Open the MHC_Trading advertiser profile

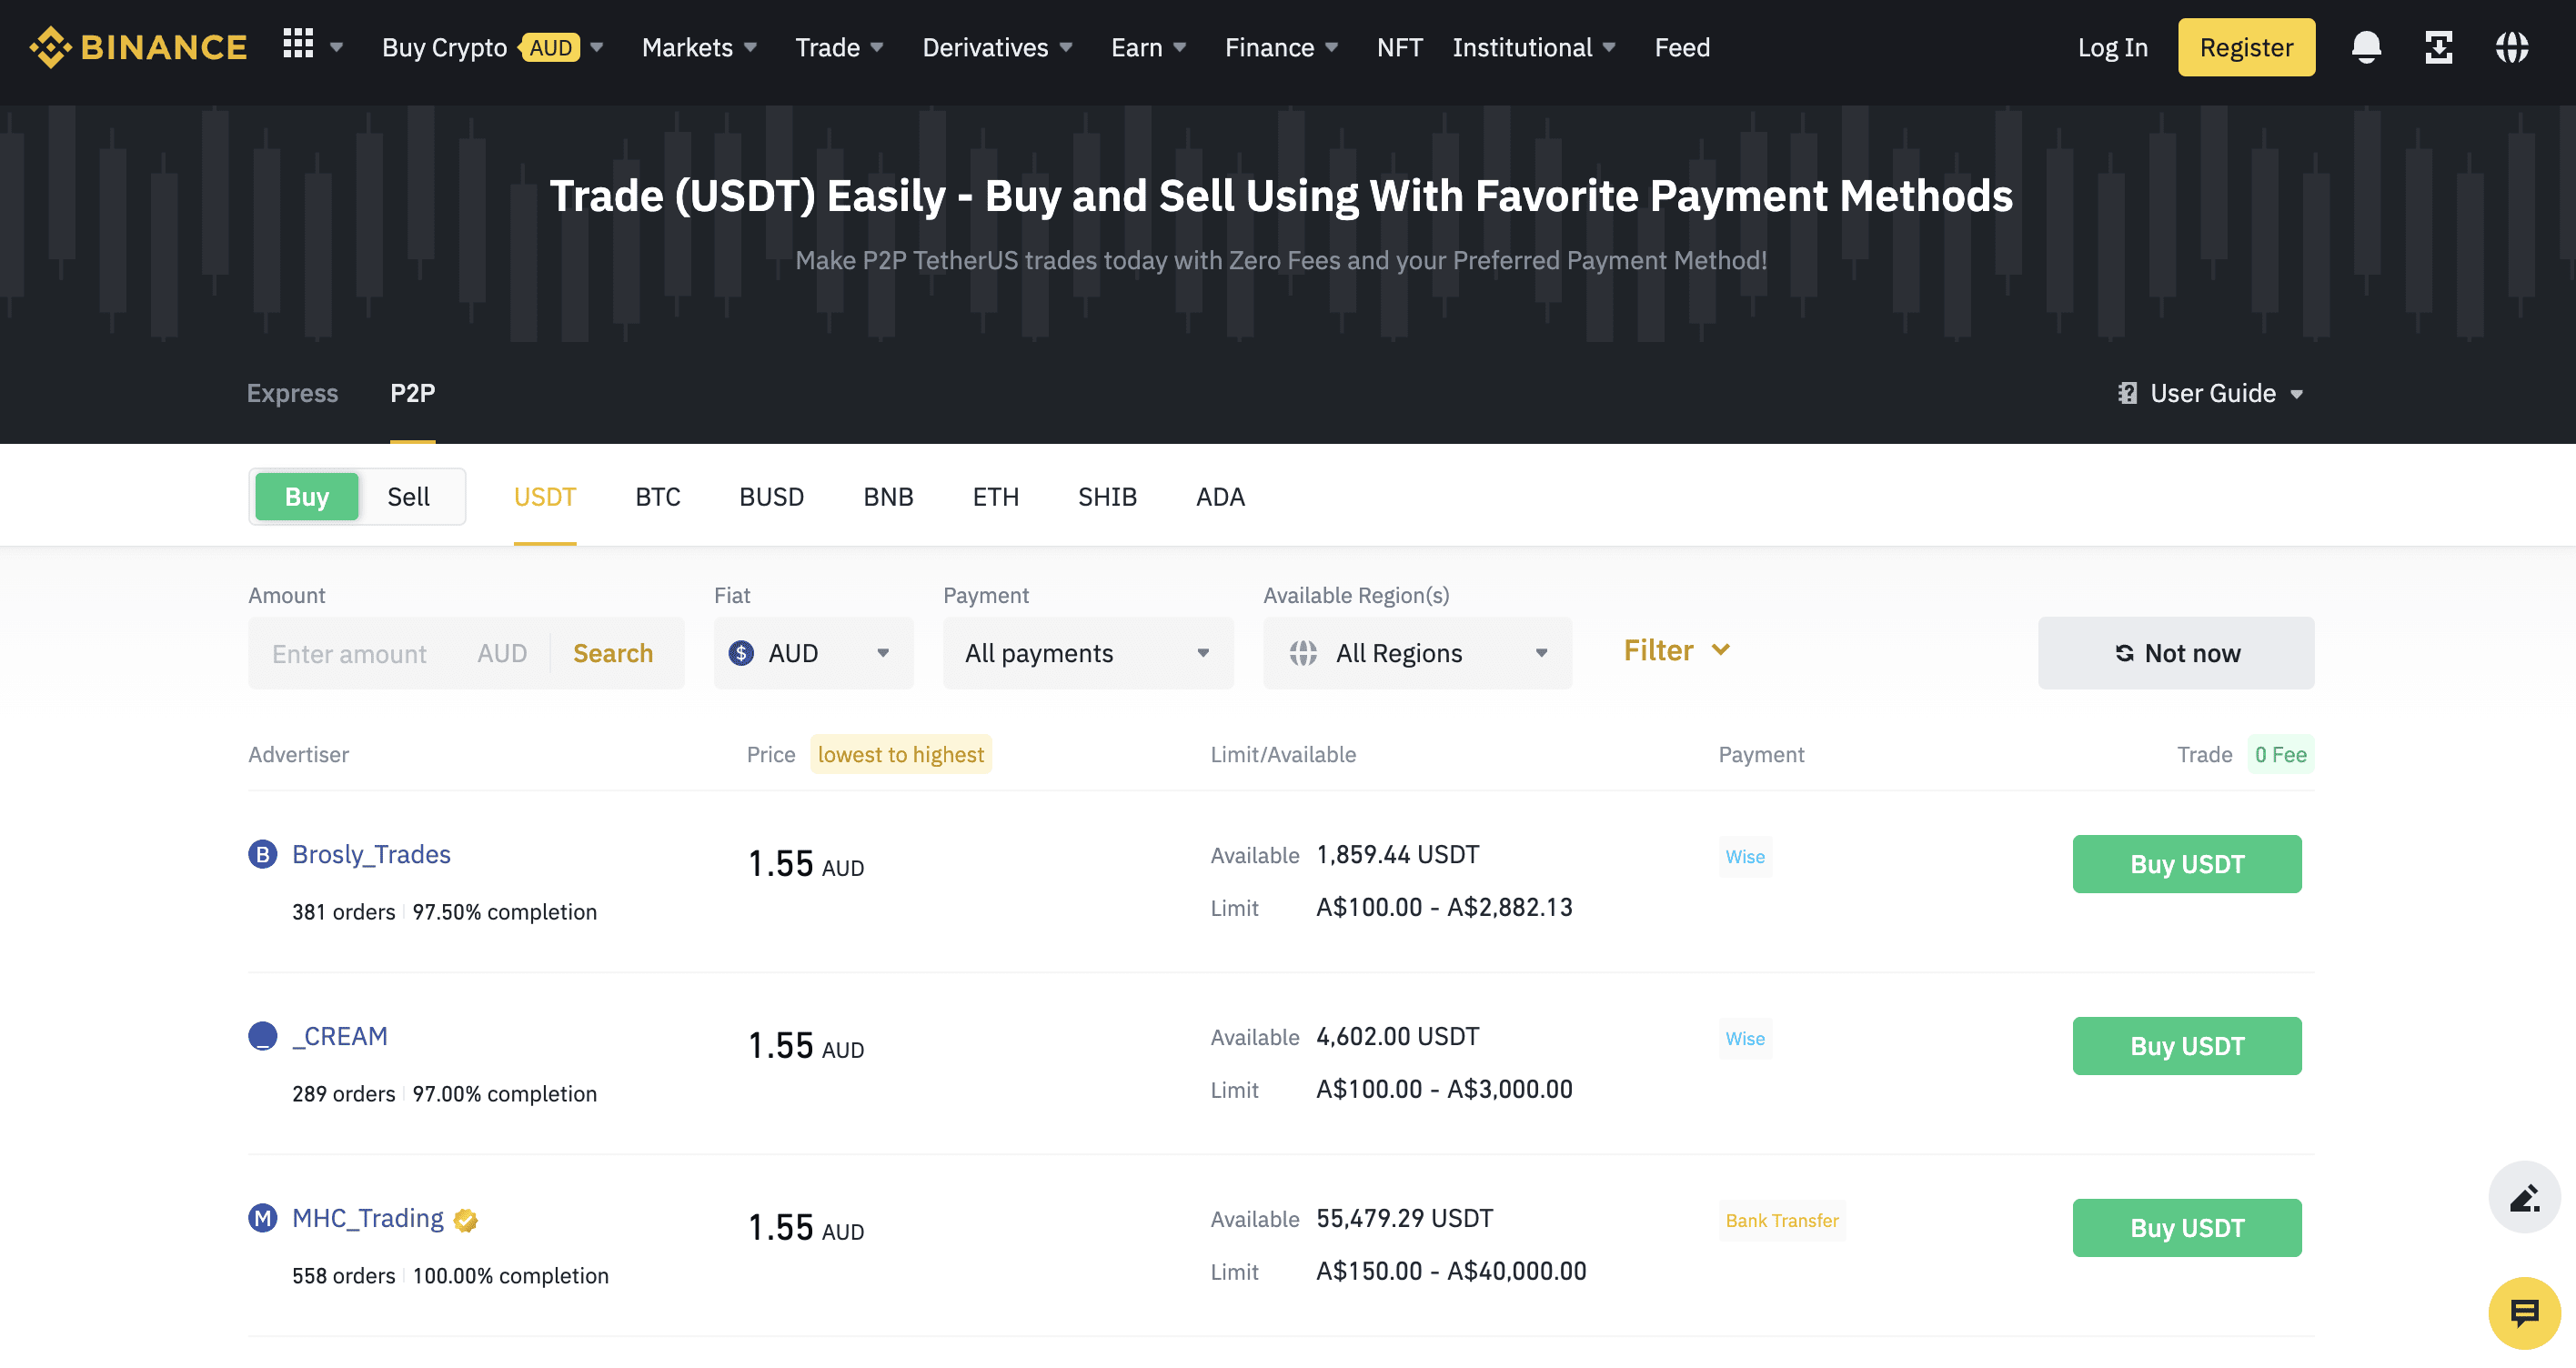click(x=367, y=1218)
